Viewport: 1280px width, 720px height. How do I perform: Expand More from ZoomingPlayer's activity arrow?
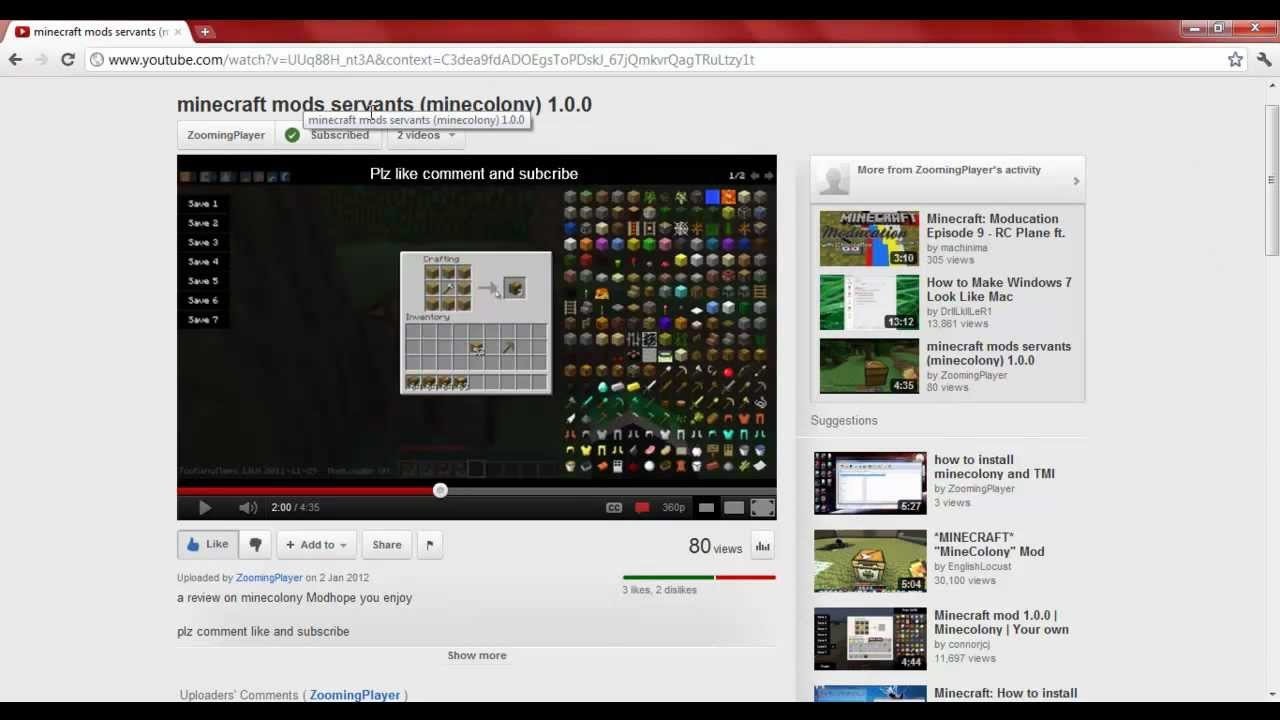[1076, 181]
